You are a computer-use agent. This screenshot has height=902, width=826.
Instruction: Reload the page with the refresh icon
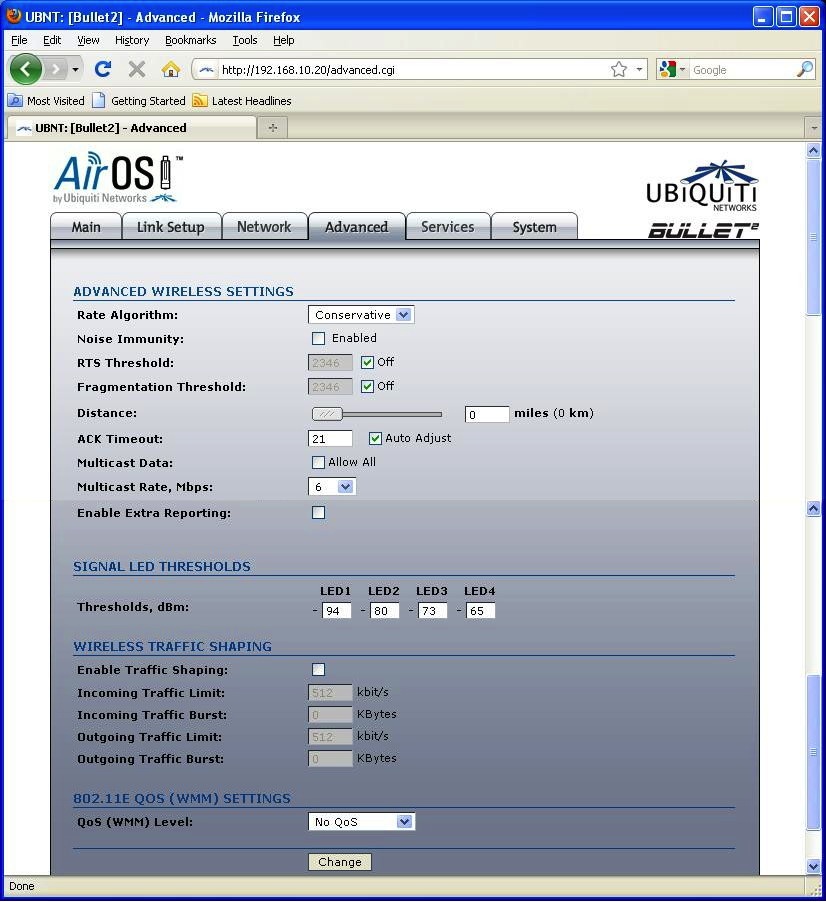(102, 69)
